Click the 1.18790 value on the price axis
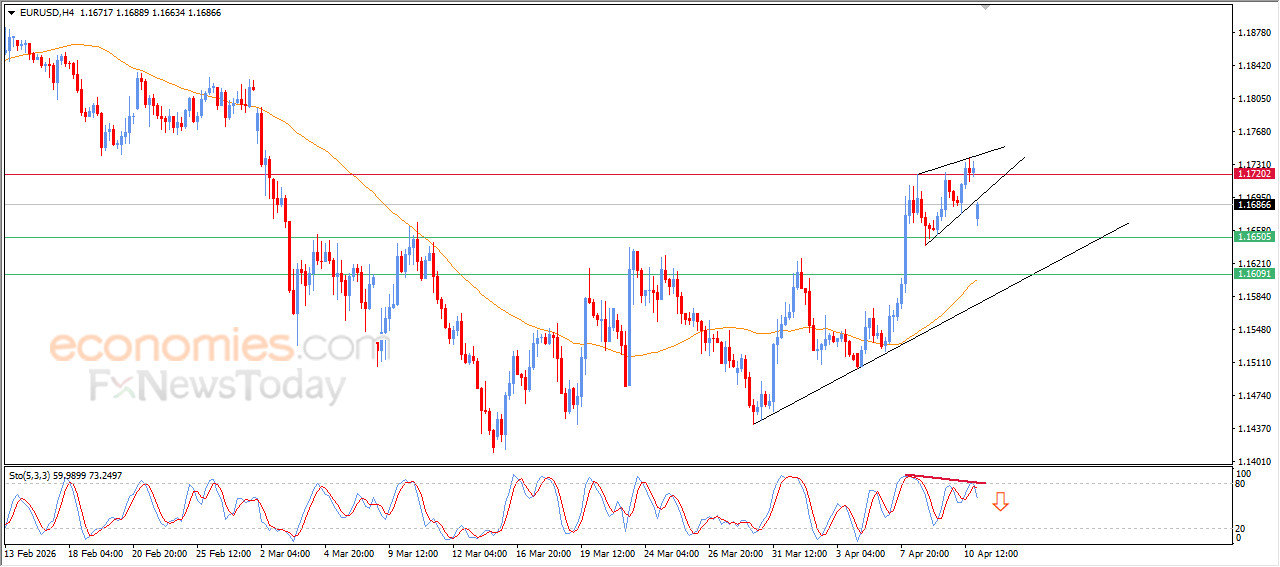 tap(1252, 33)
